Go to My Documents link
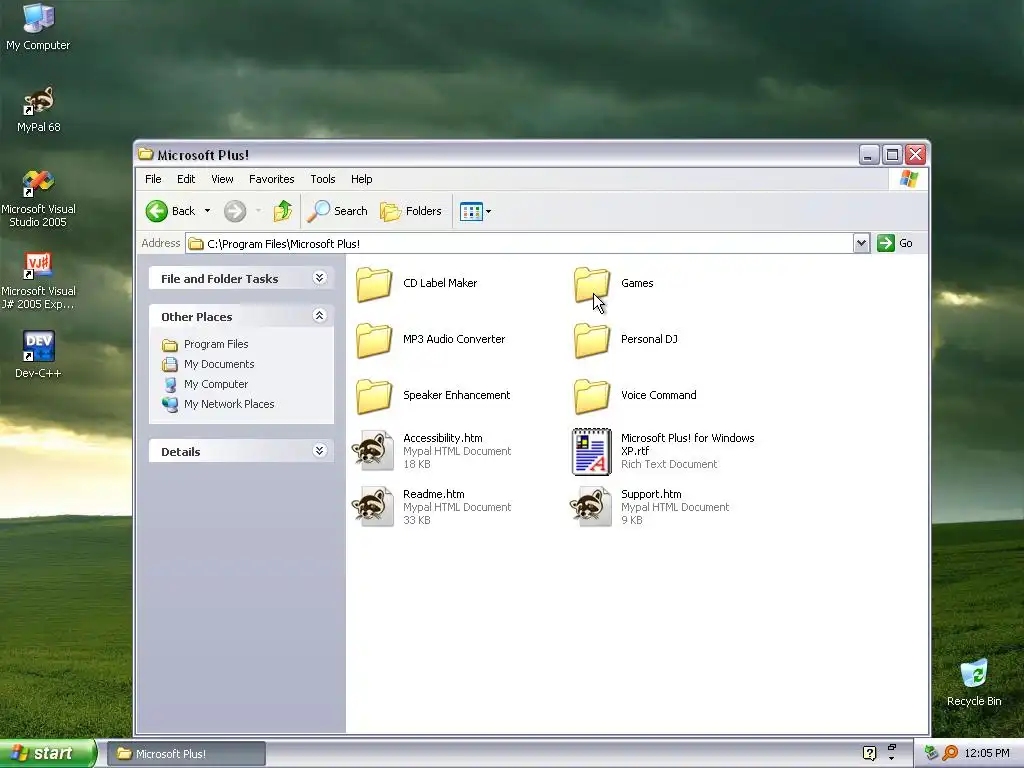The height and width of the screenshot is (768, 1024). [219, 364]
